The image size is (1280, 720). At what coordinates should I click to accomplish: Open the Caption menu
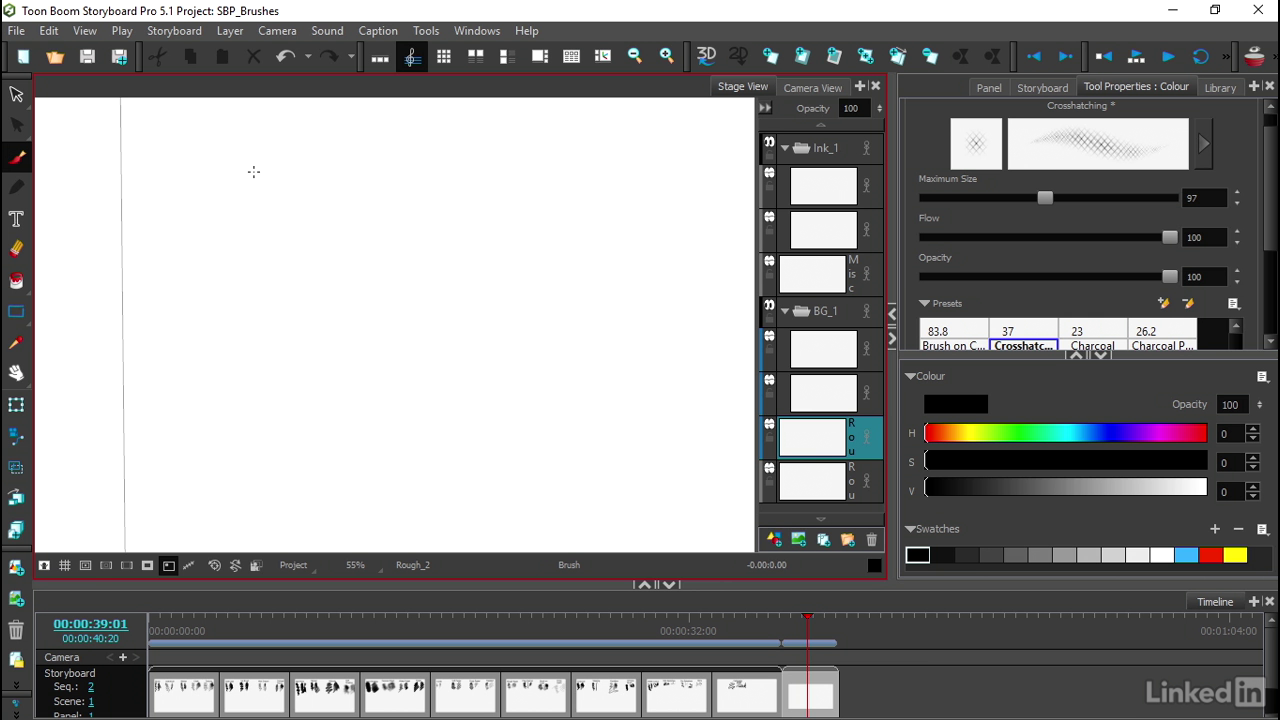coord(378,31)
